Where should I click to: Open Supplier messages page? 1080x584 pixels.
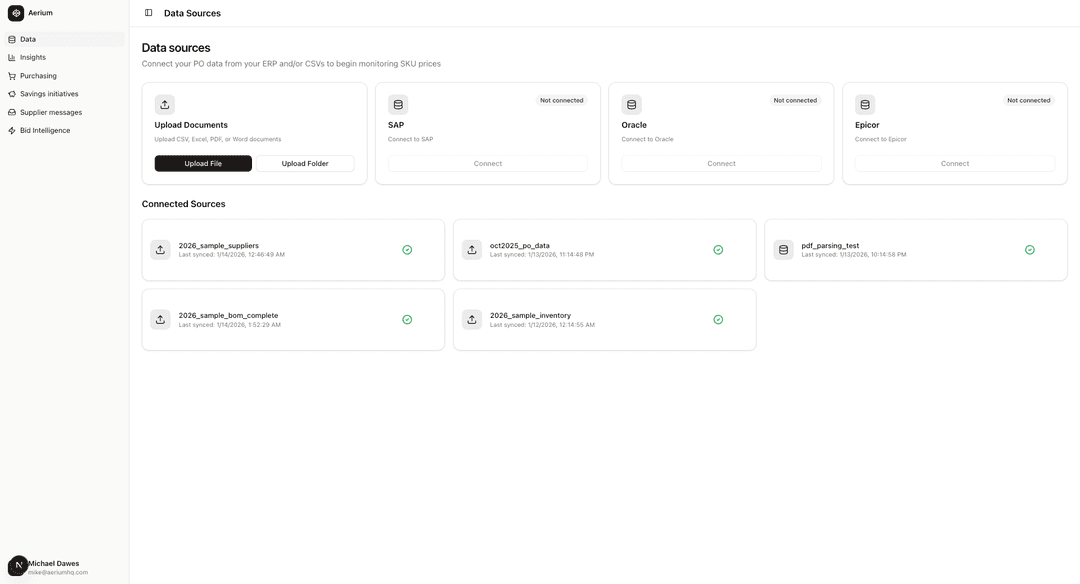51,112
